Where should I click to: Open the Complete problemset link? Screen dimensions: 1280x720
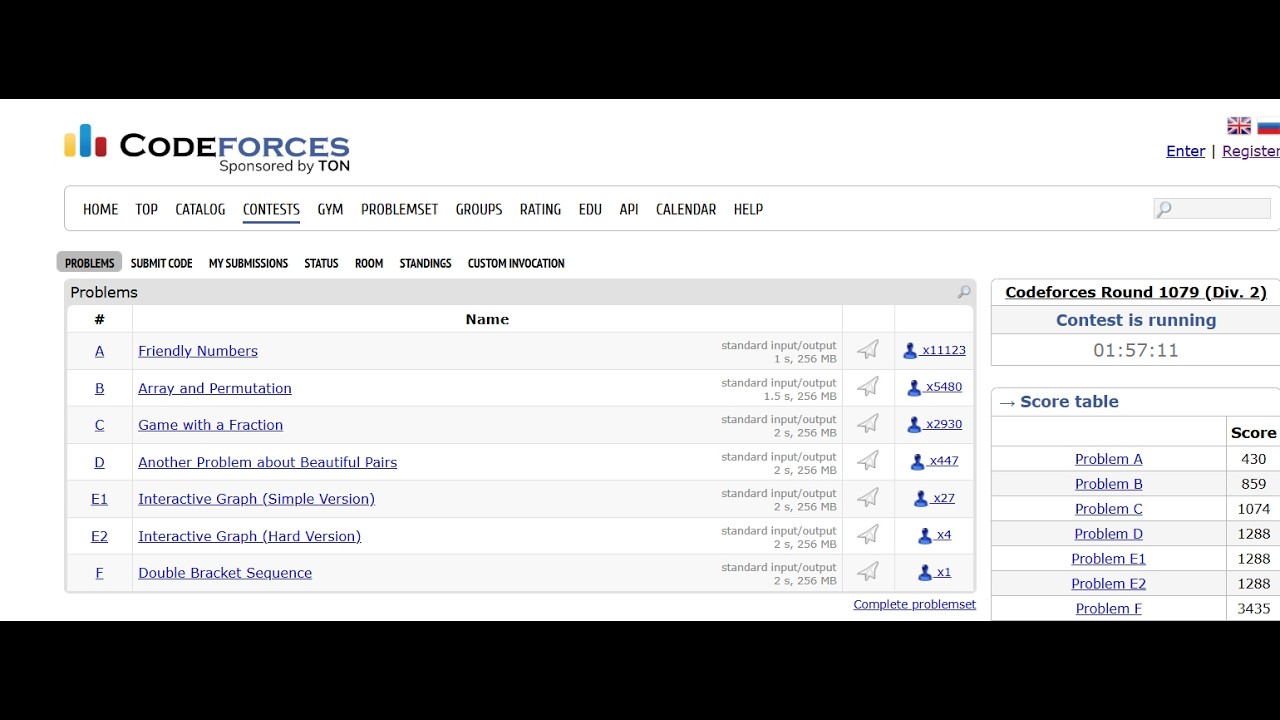pyautogui.click(x=914, y=604)
